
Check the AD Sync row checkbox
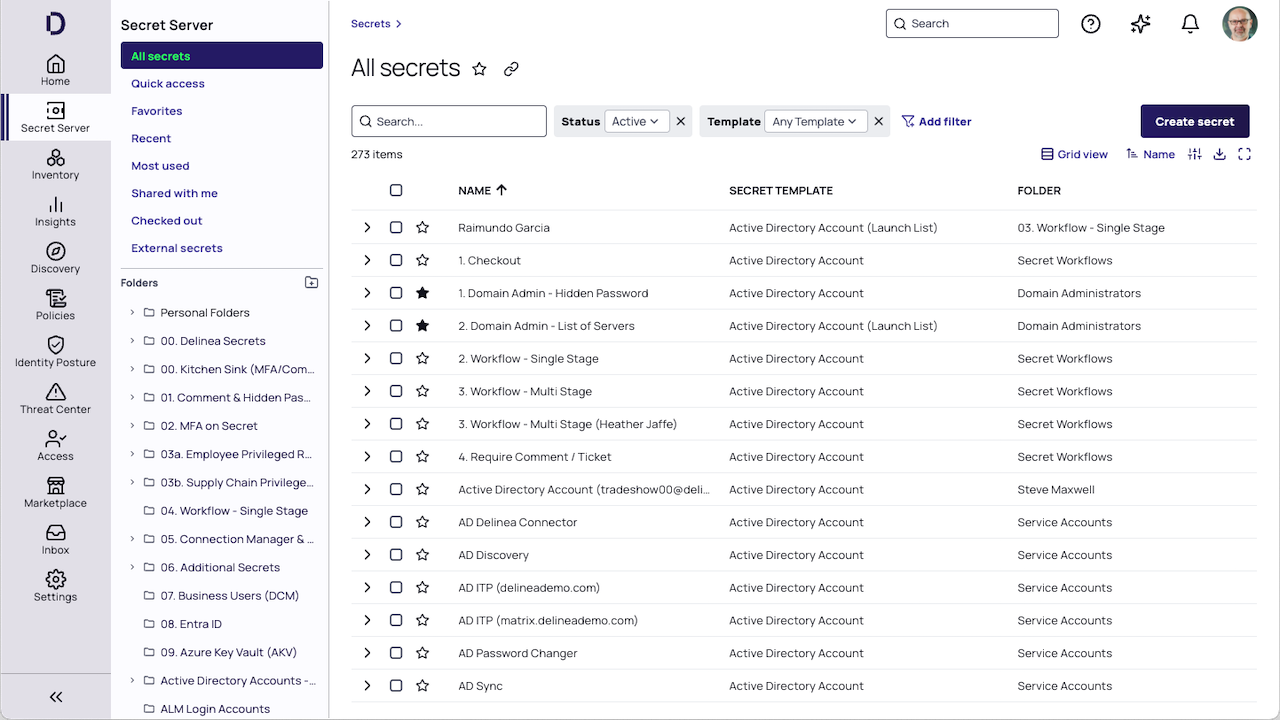396,686
